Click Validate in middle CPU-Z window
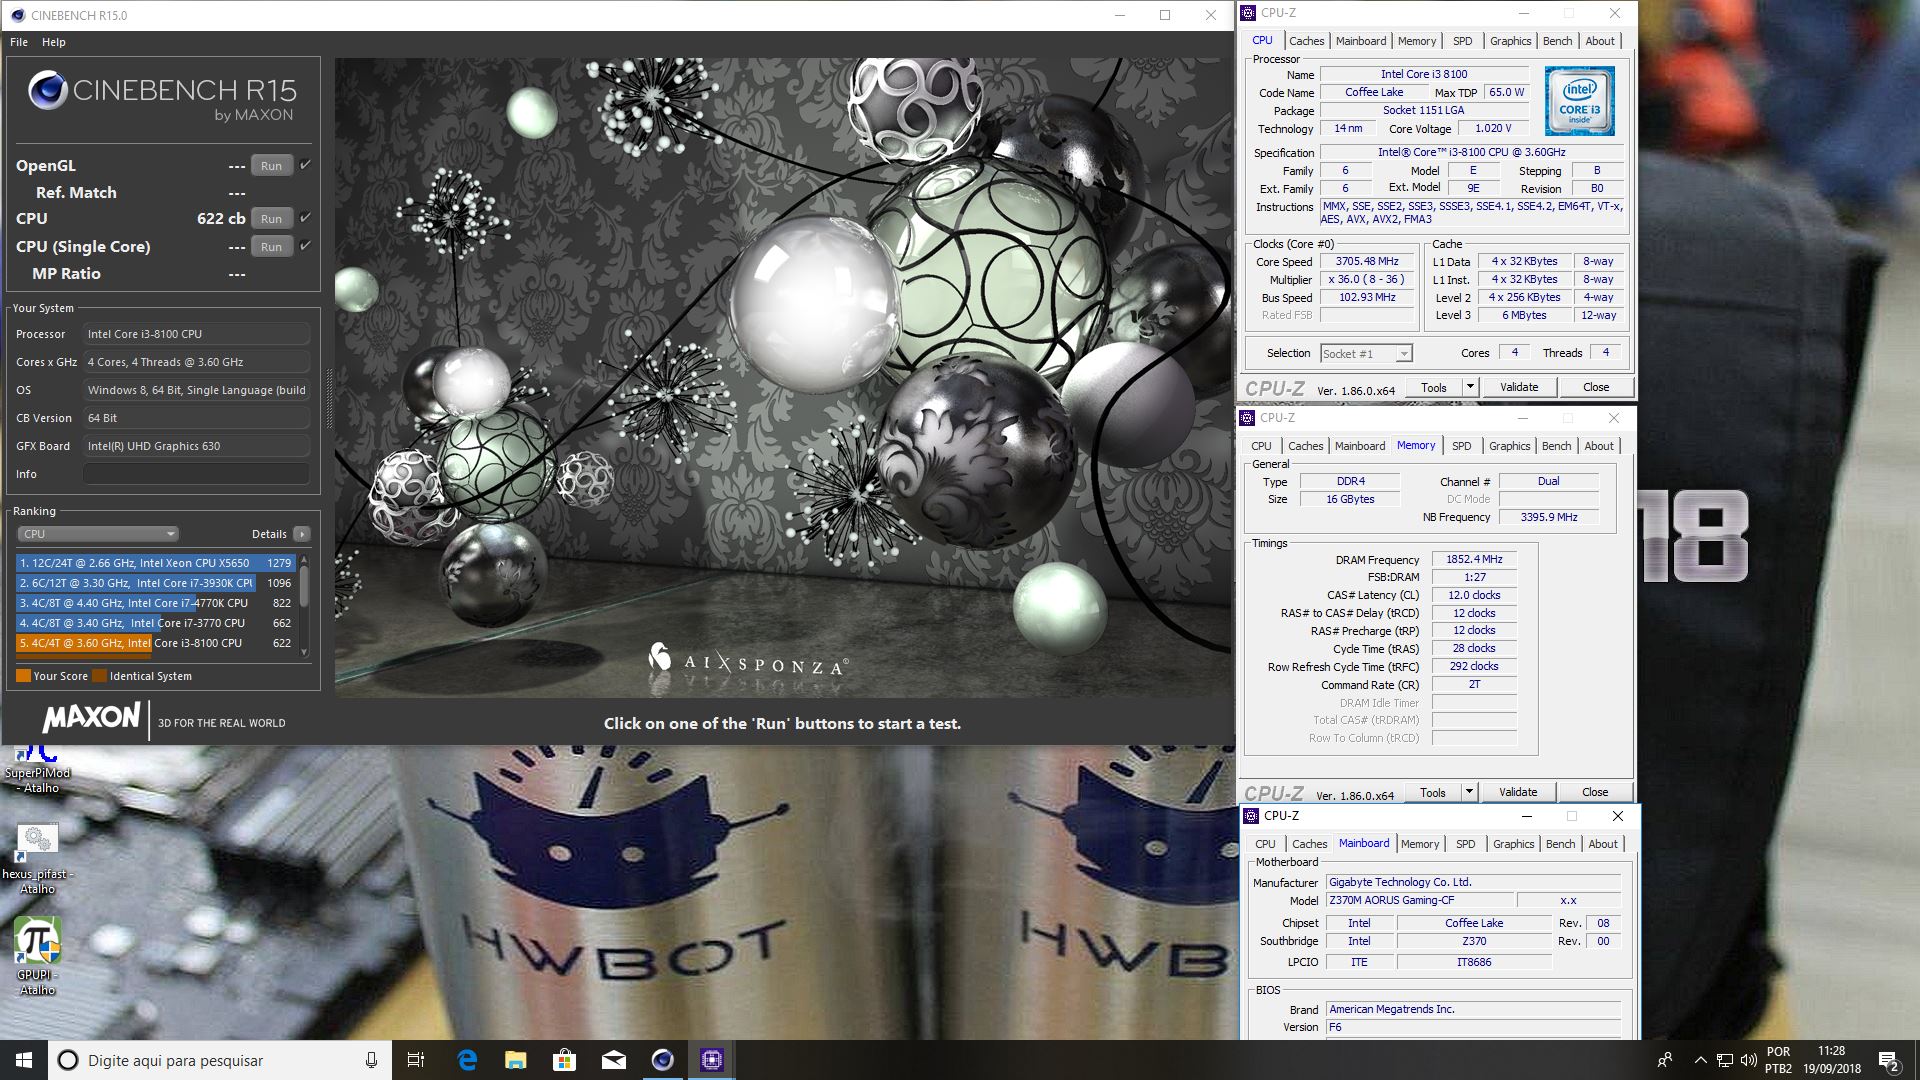Viewport: 1920px width, 1080px height. click(x=1518, y=792)
